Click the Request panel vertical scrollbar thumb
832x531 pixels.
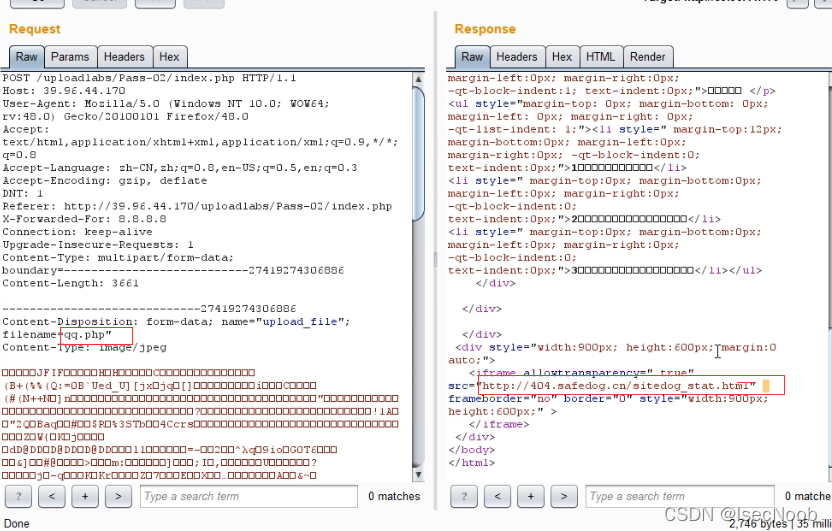pos(419,154)
